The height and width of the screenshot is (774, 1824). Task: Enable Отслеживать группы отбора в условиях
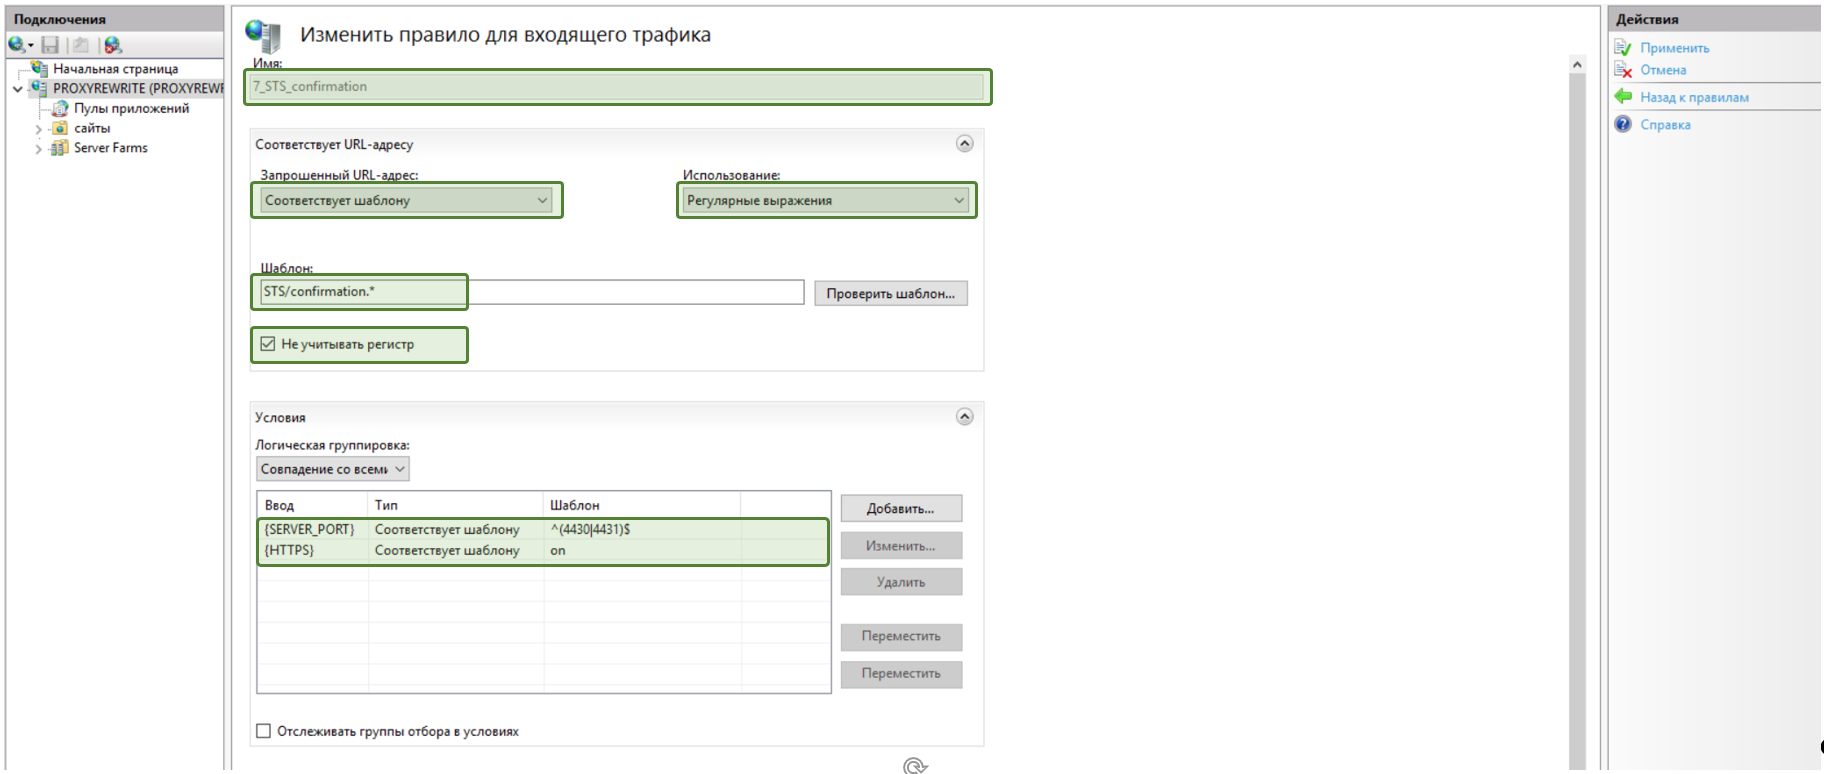264,731
